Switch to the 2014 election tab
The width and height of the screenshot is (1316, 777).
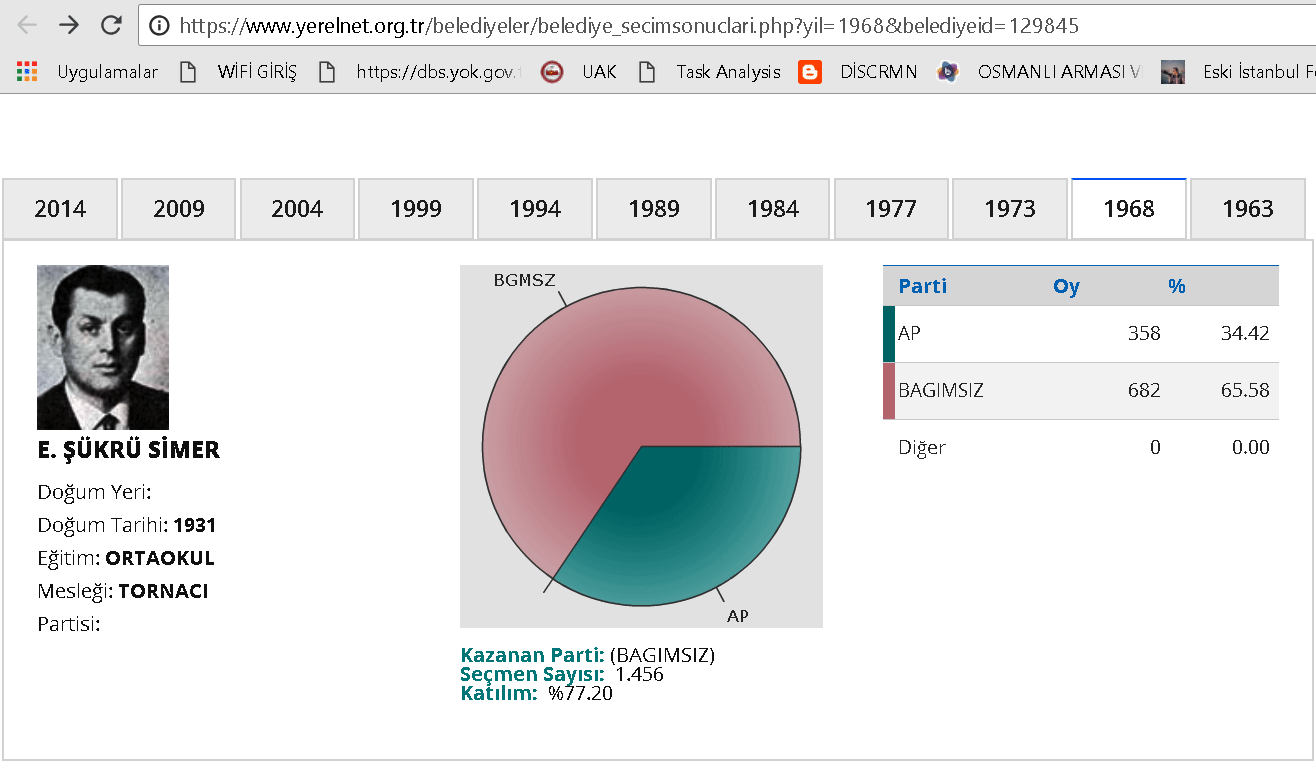coord(60,209)
